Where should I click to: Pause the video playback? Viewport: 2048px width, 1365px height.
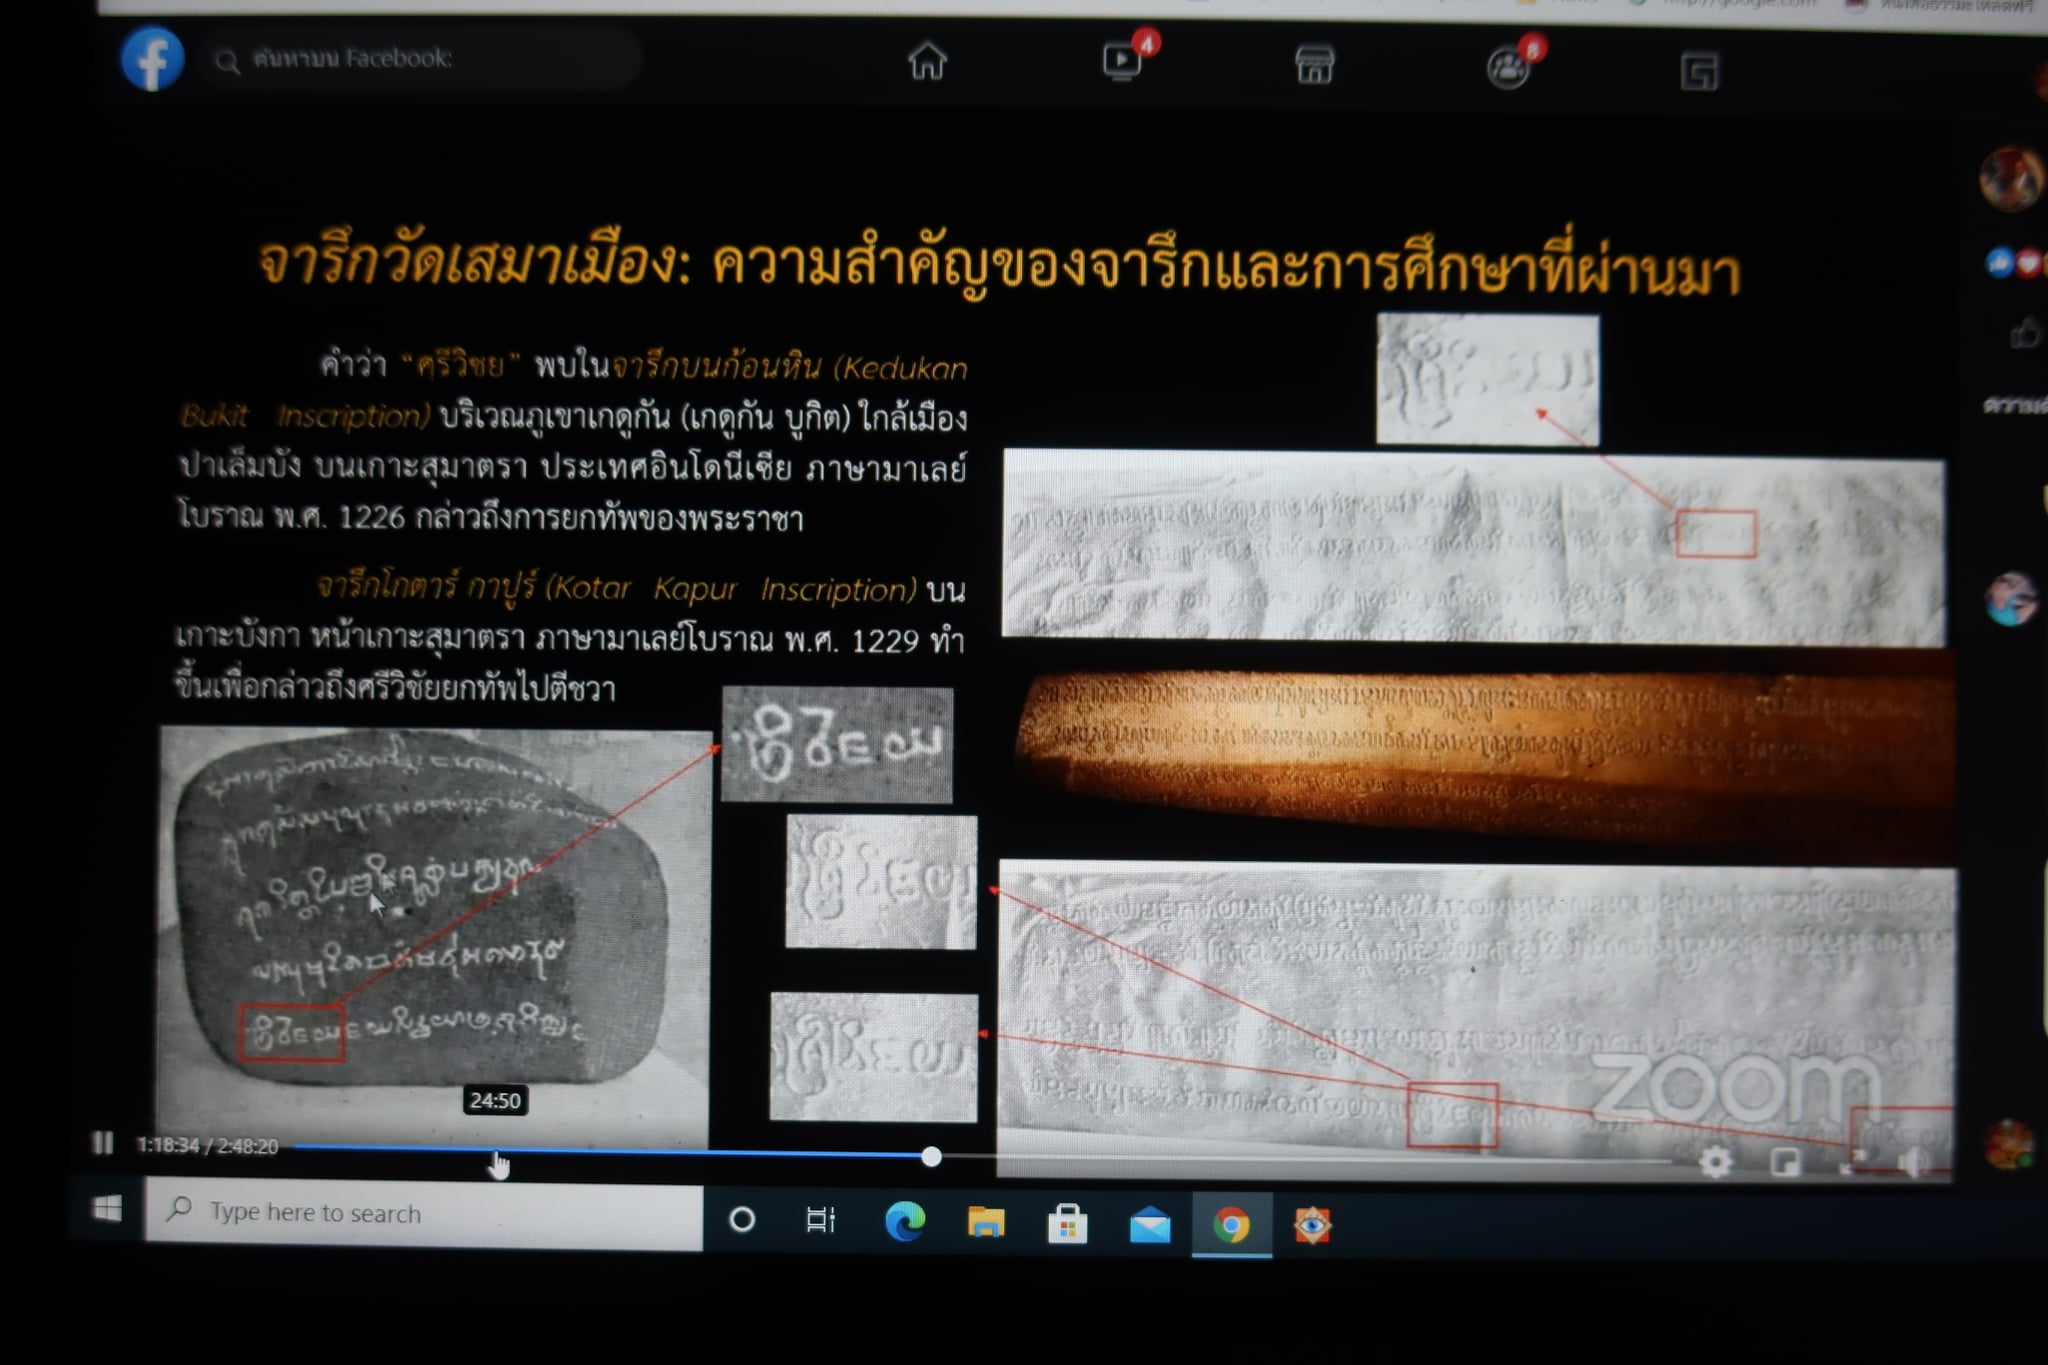[102, 1142]
